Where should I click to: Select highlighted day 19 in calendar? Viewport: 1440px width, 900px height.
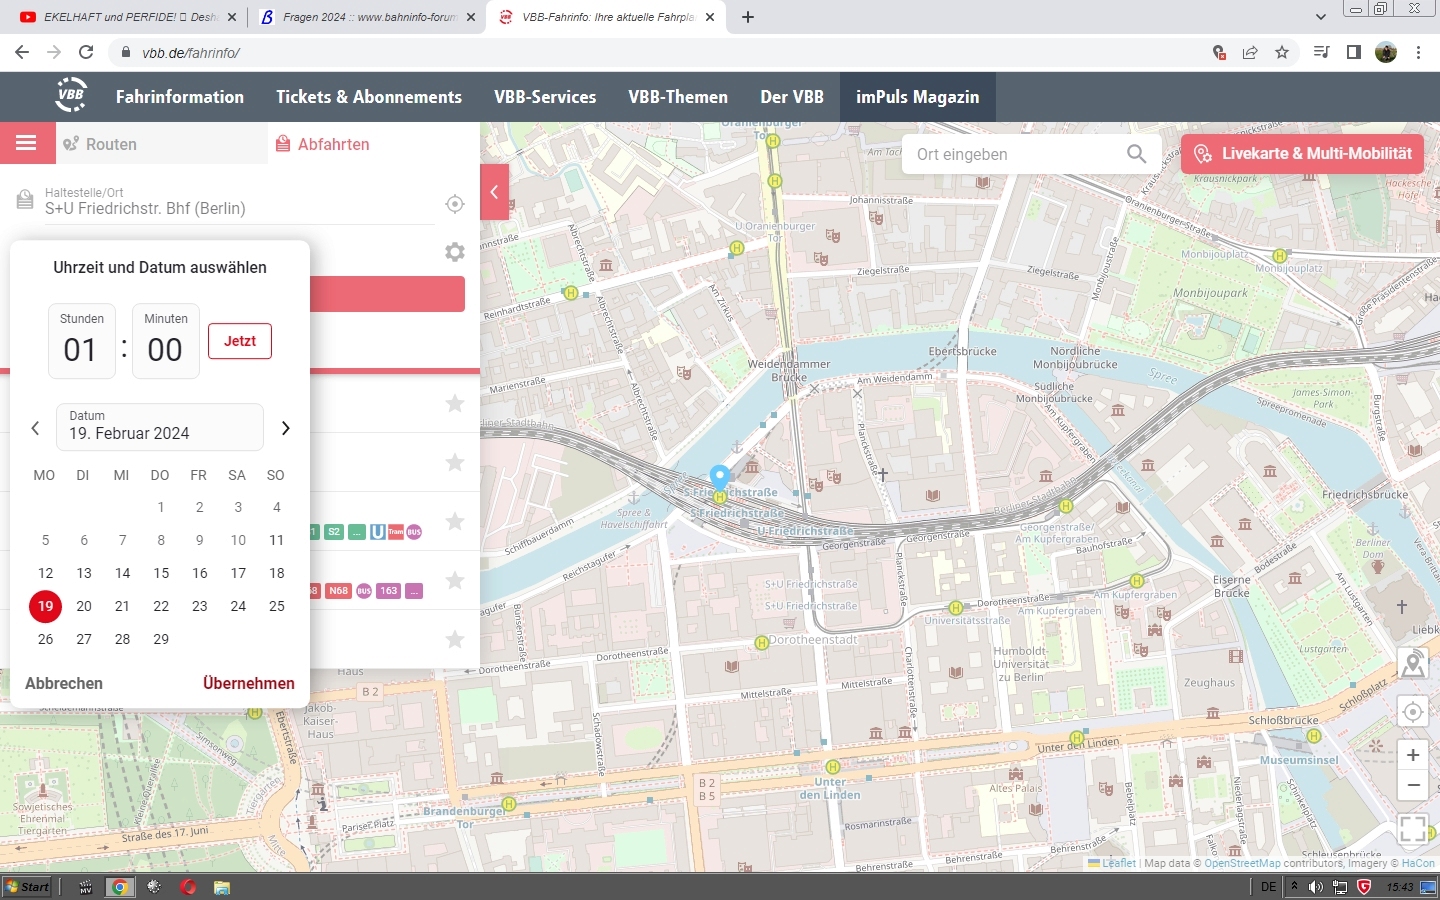45,606
